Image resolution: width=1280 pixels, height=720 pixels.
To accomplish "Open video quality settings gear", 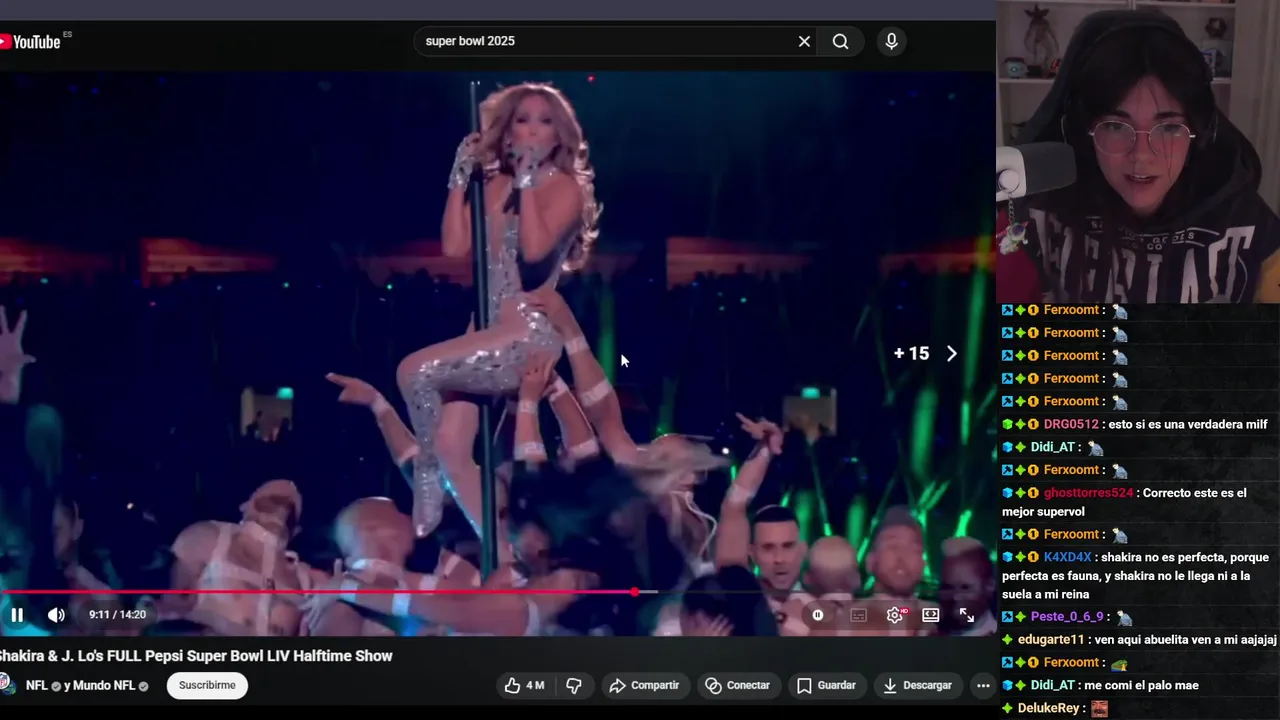I will pos(895,615).
